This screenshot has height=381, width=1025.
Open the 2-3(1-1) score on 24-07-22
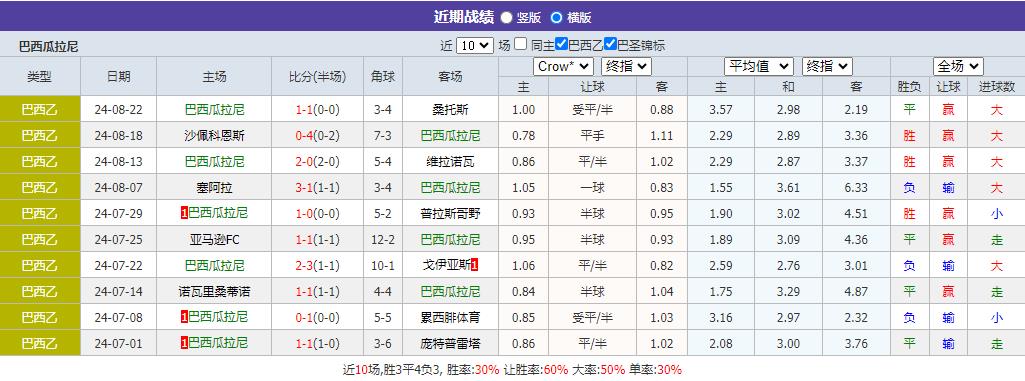coord(318,265)
